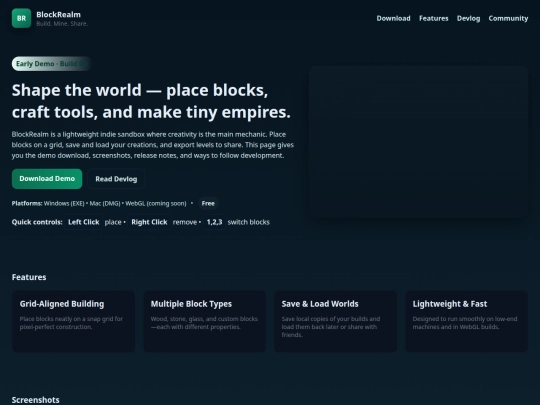This screenshot has width=540, height=405.
Task: Click the 'switch blocks' text
Action: click(249, 222)
